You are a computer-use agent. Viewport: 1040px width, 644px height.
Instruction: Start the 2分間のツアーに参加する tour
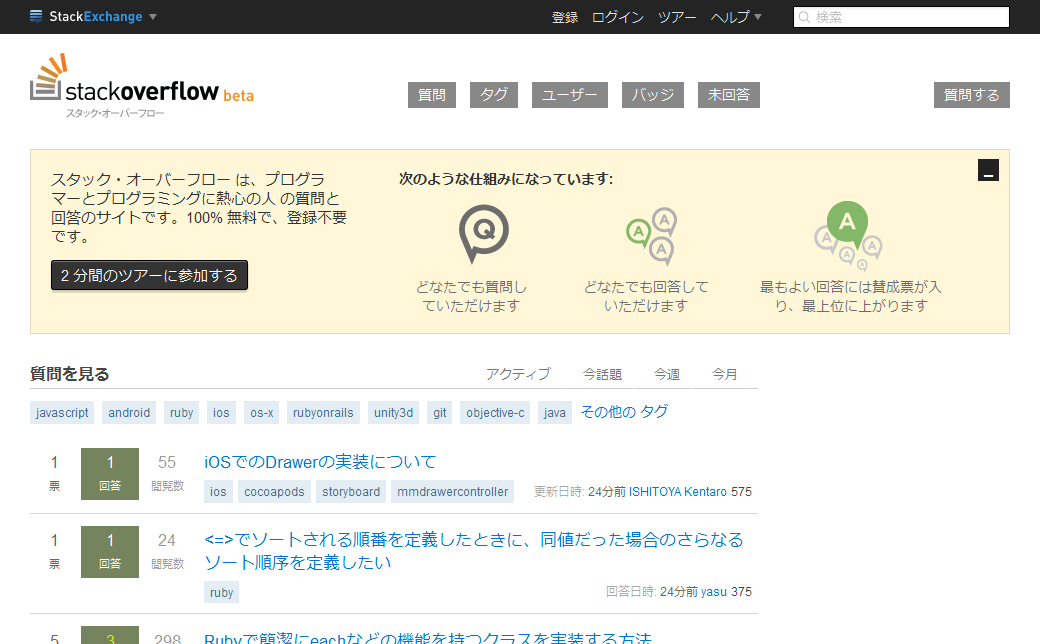pyautogui.click(x=149, y=275)
